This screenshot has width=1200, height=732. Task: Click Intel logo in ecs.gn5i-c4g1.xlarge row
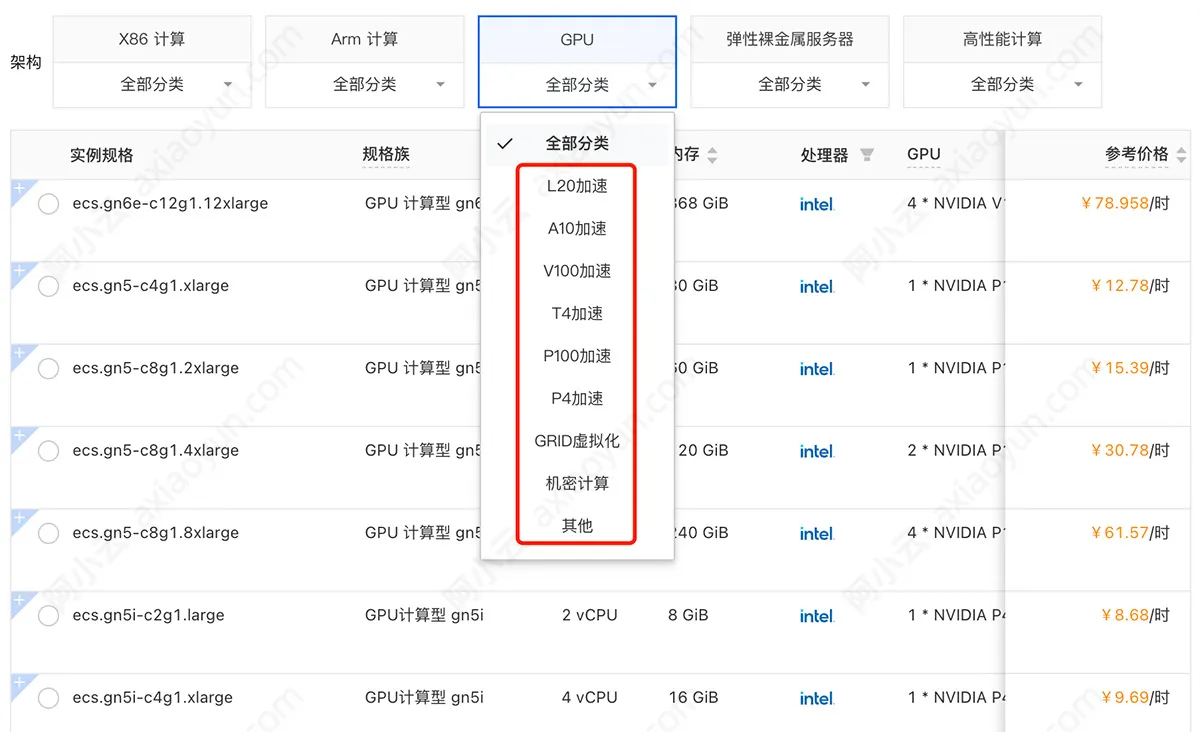point(817,698)
